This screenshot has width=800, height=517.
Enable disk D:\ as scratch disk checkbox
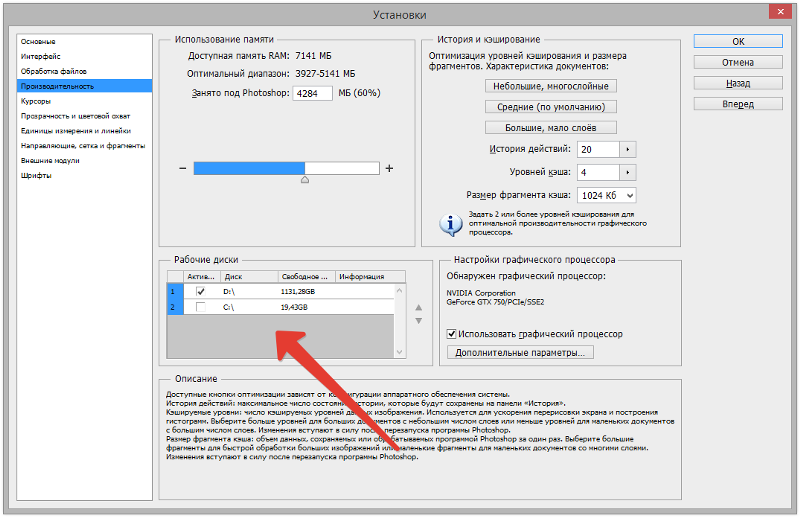(201, 291)
